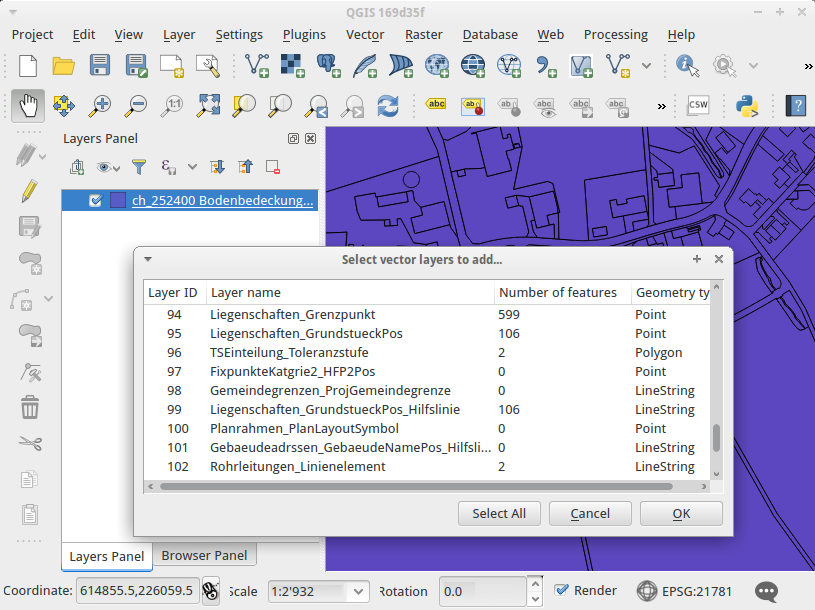Screen dimensions: 815x610
Task: Expand all layers in Layers Panel
Action: pos(217,167)
